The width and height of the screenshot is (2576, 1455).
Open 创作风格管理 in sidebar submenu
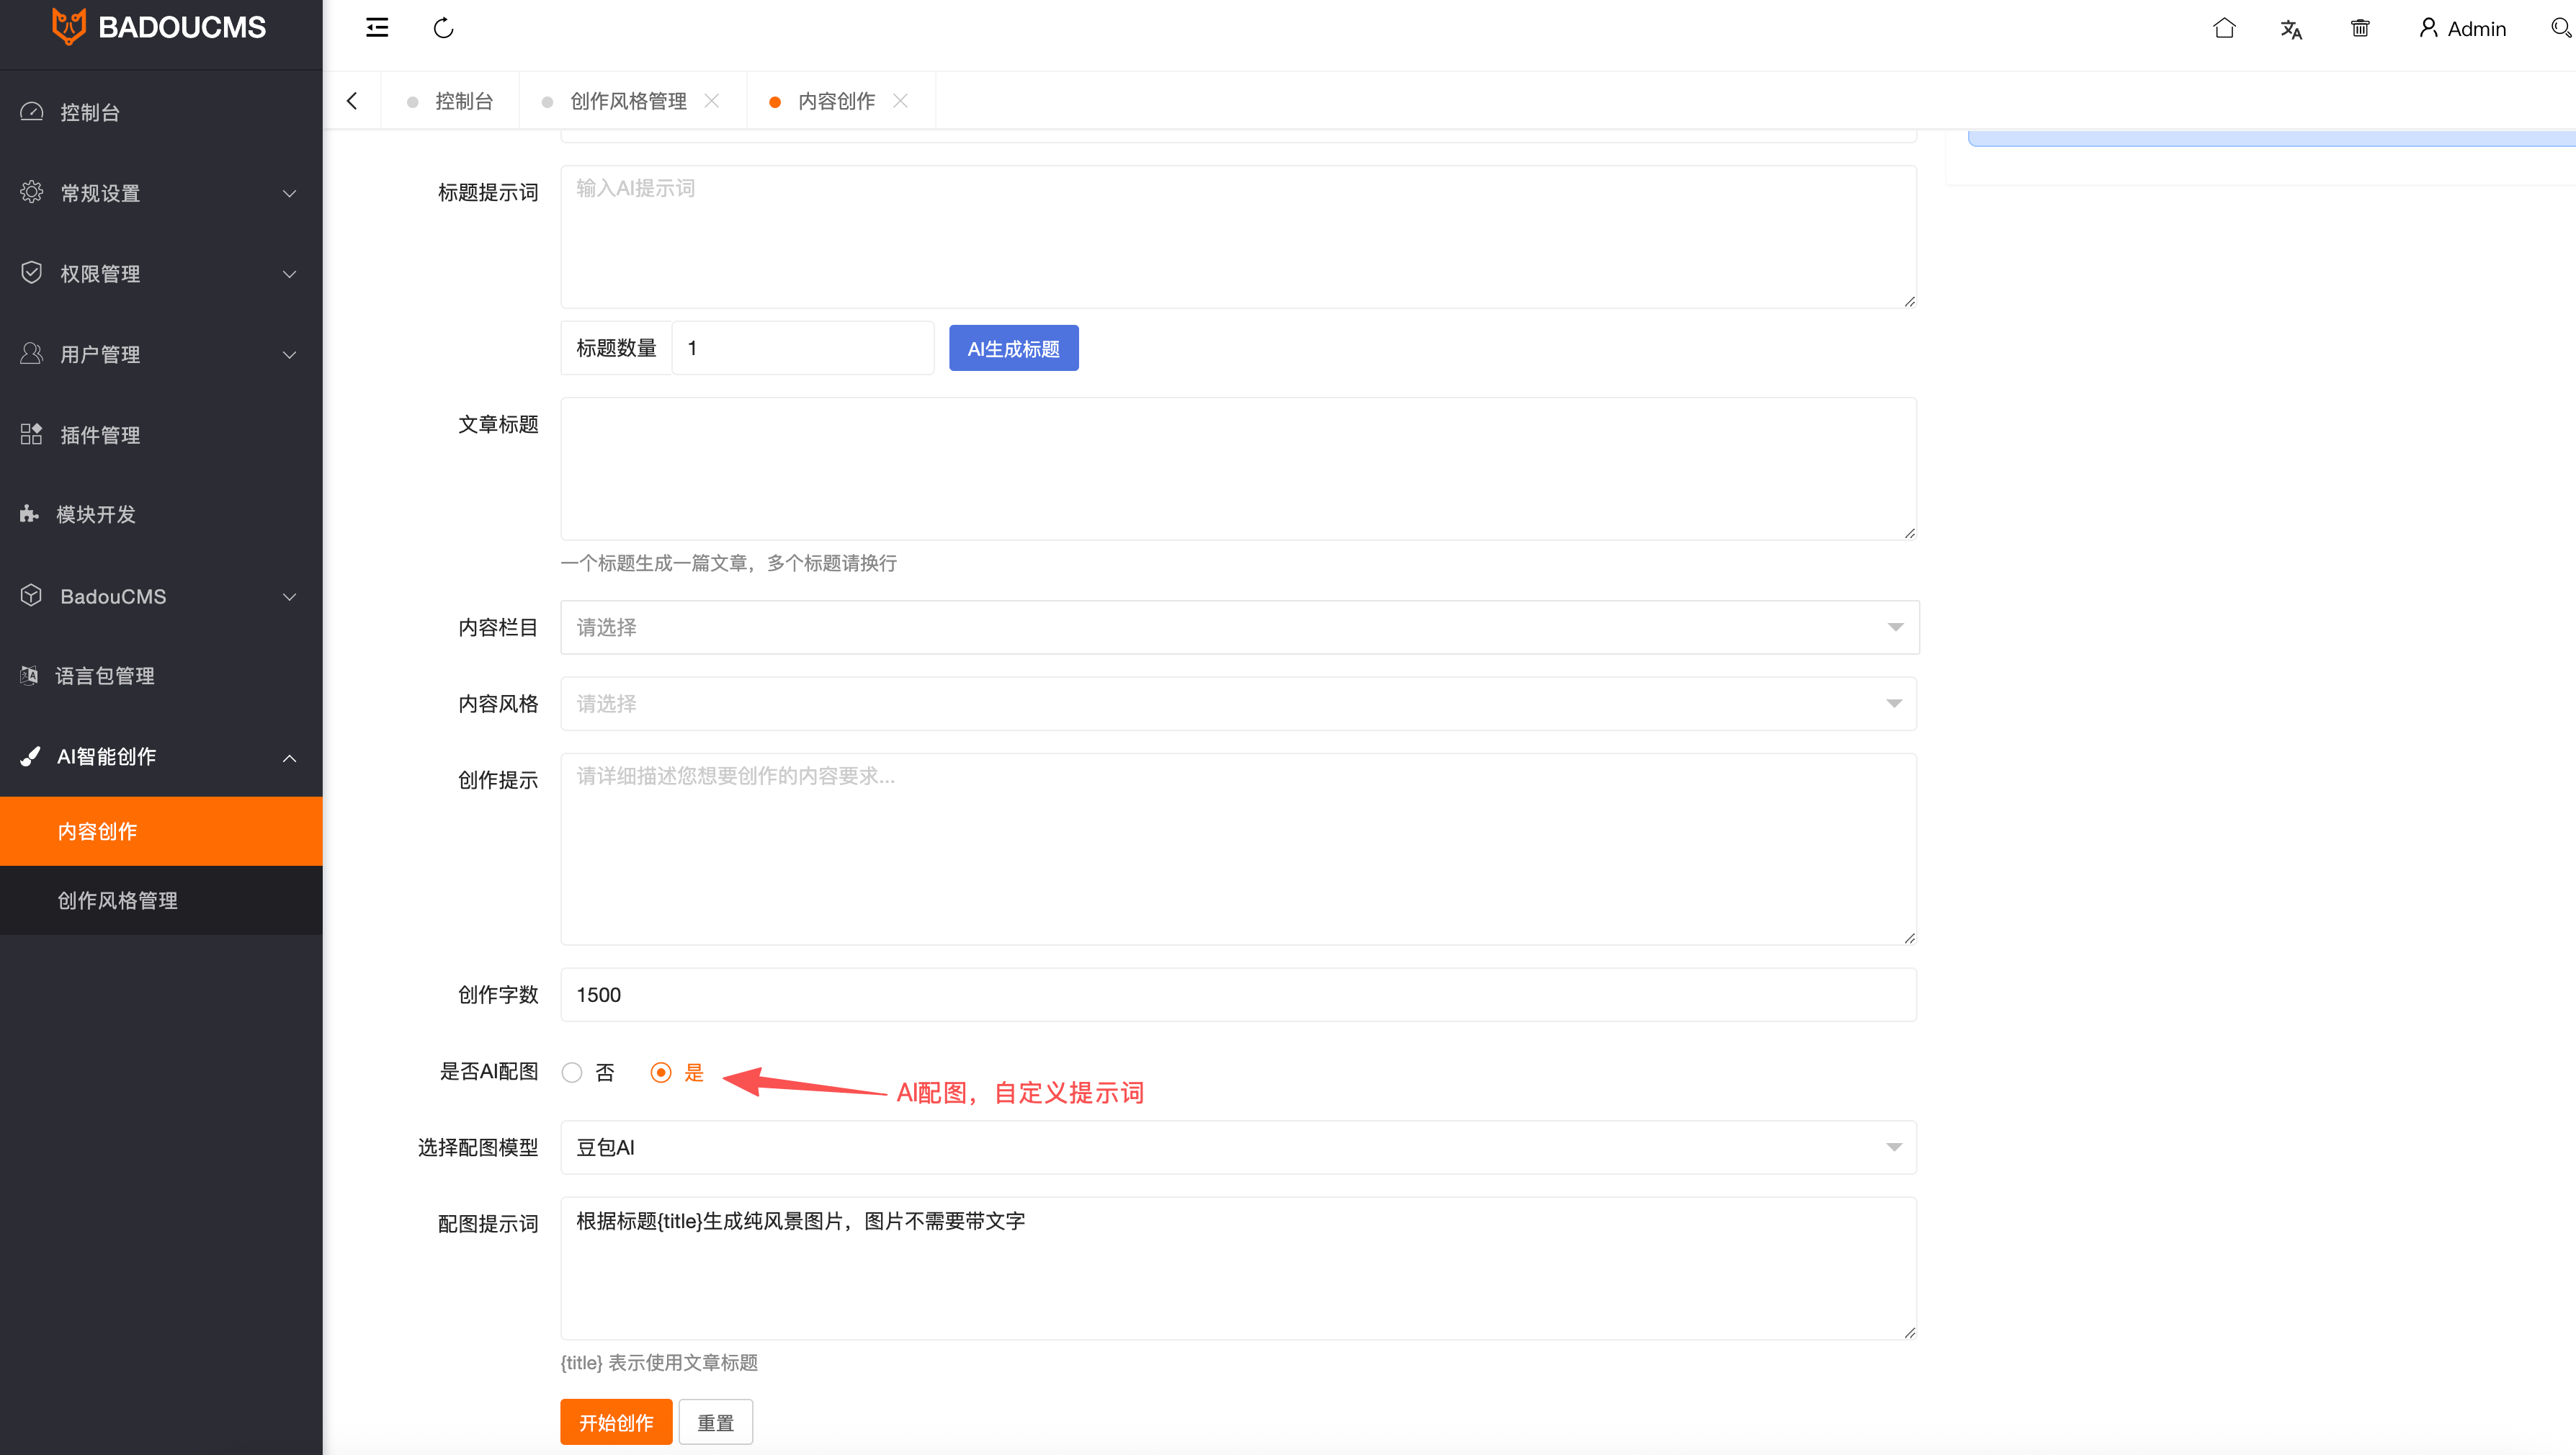click(x=118, y=900)
